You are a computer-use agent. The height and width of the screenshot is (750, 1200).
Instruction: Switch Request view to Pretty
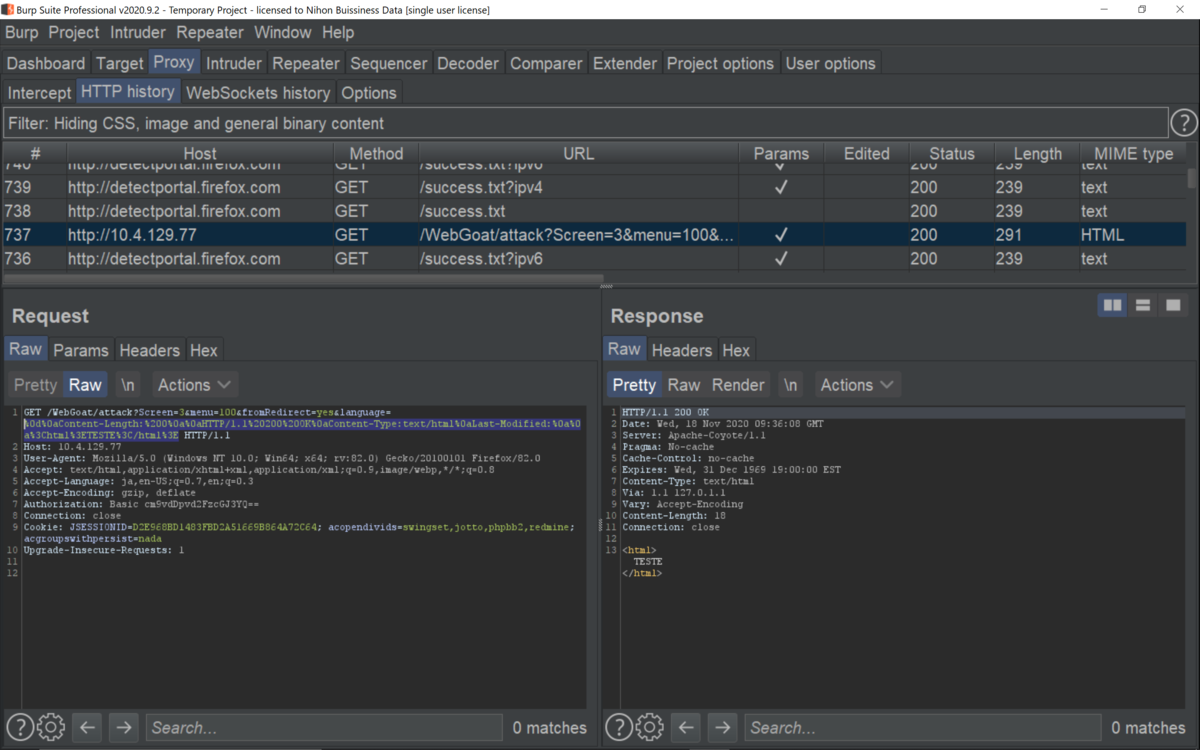pos(36,385)
